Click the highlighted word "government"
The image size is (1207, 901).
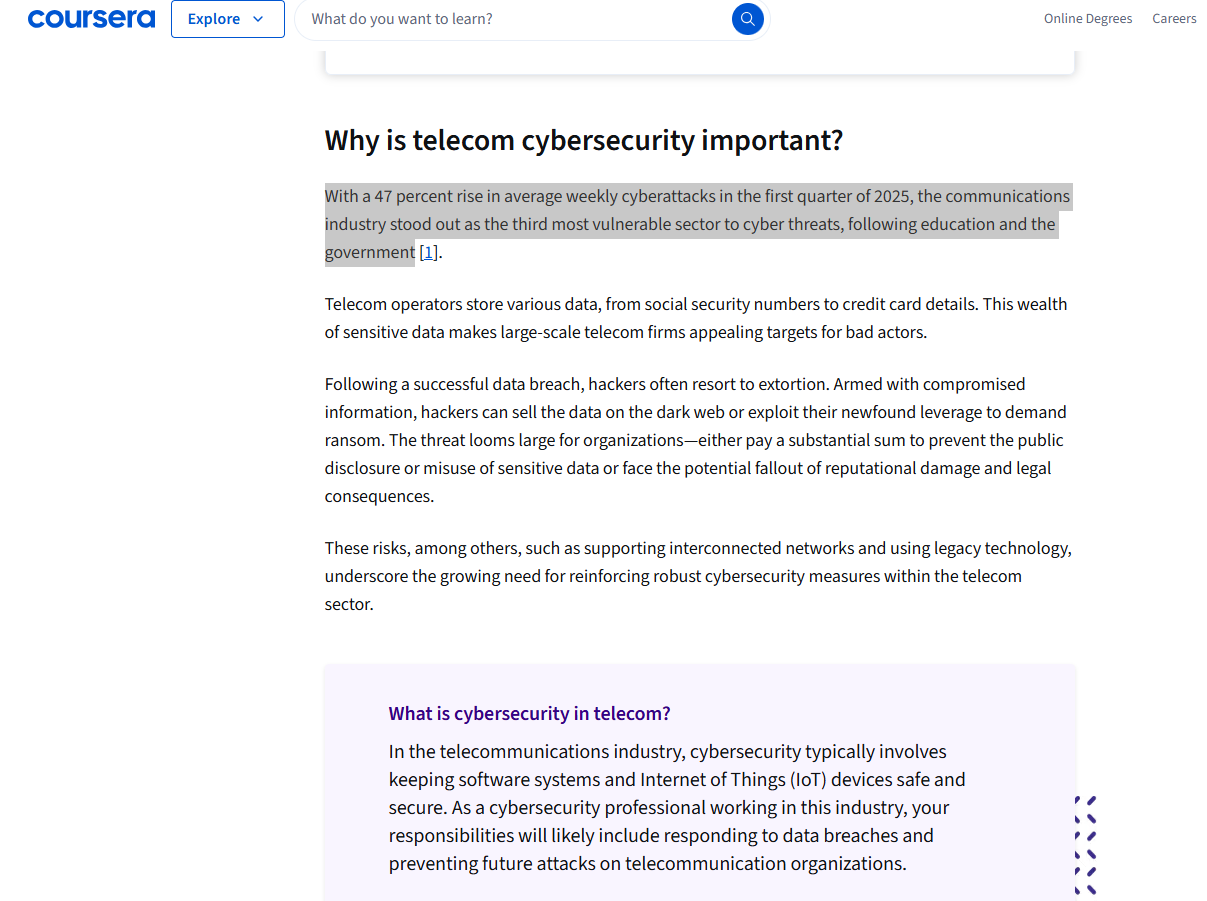coord(369,252)
